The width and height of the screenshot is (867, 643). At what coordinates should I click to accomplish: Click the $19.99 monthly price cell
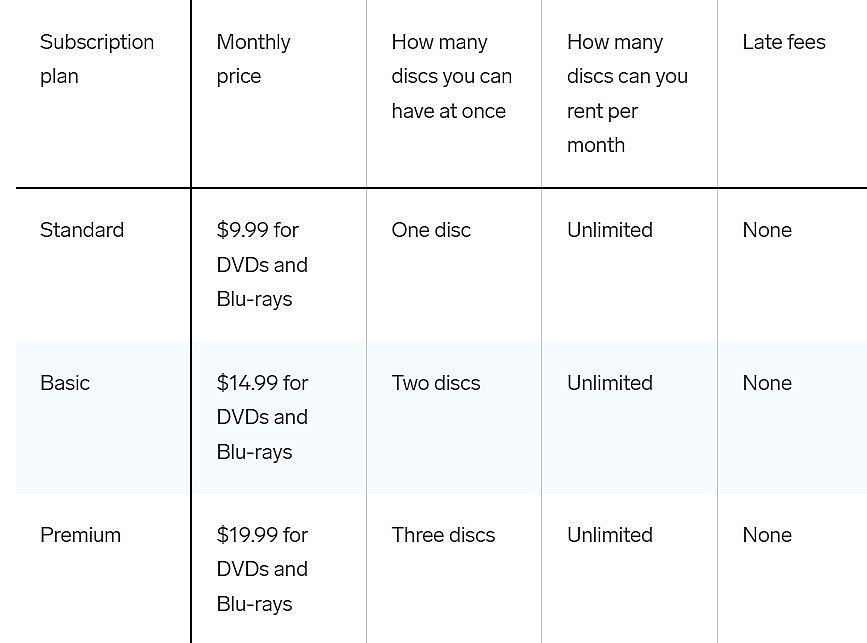pyautogui.click(x=262, y=569)
